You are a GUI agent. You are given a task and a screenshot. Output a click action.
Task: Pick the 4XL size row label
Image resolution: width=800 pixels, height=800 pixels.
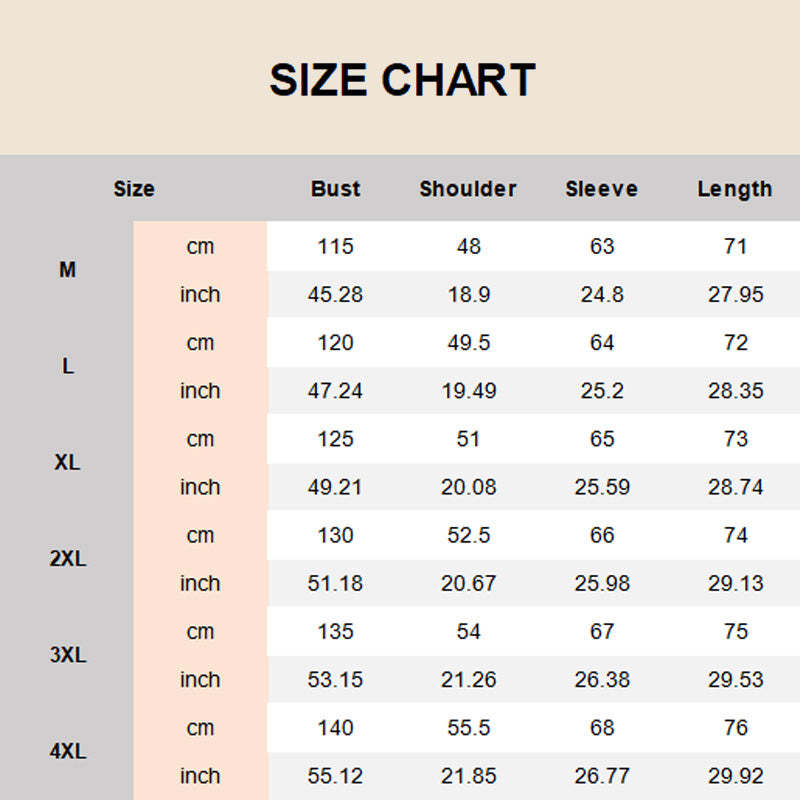click(x=67, y=751)
